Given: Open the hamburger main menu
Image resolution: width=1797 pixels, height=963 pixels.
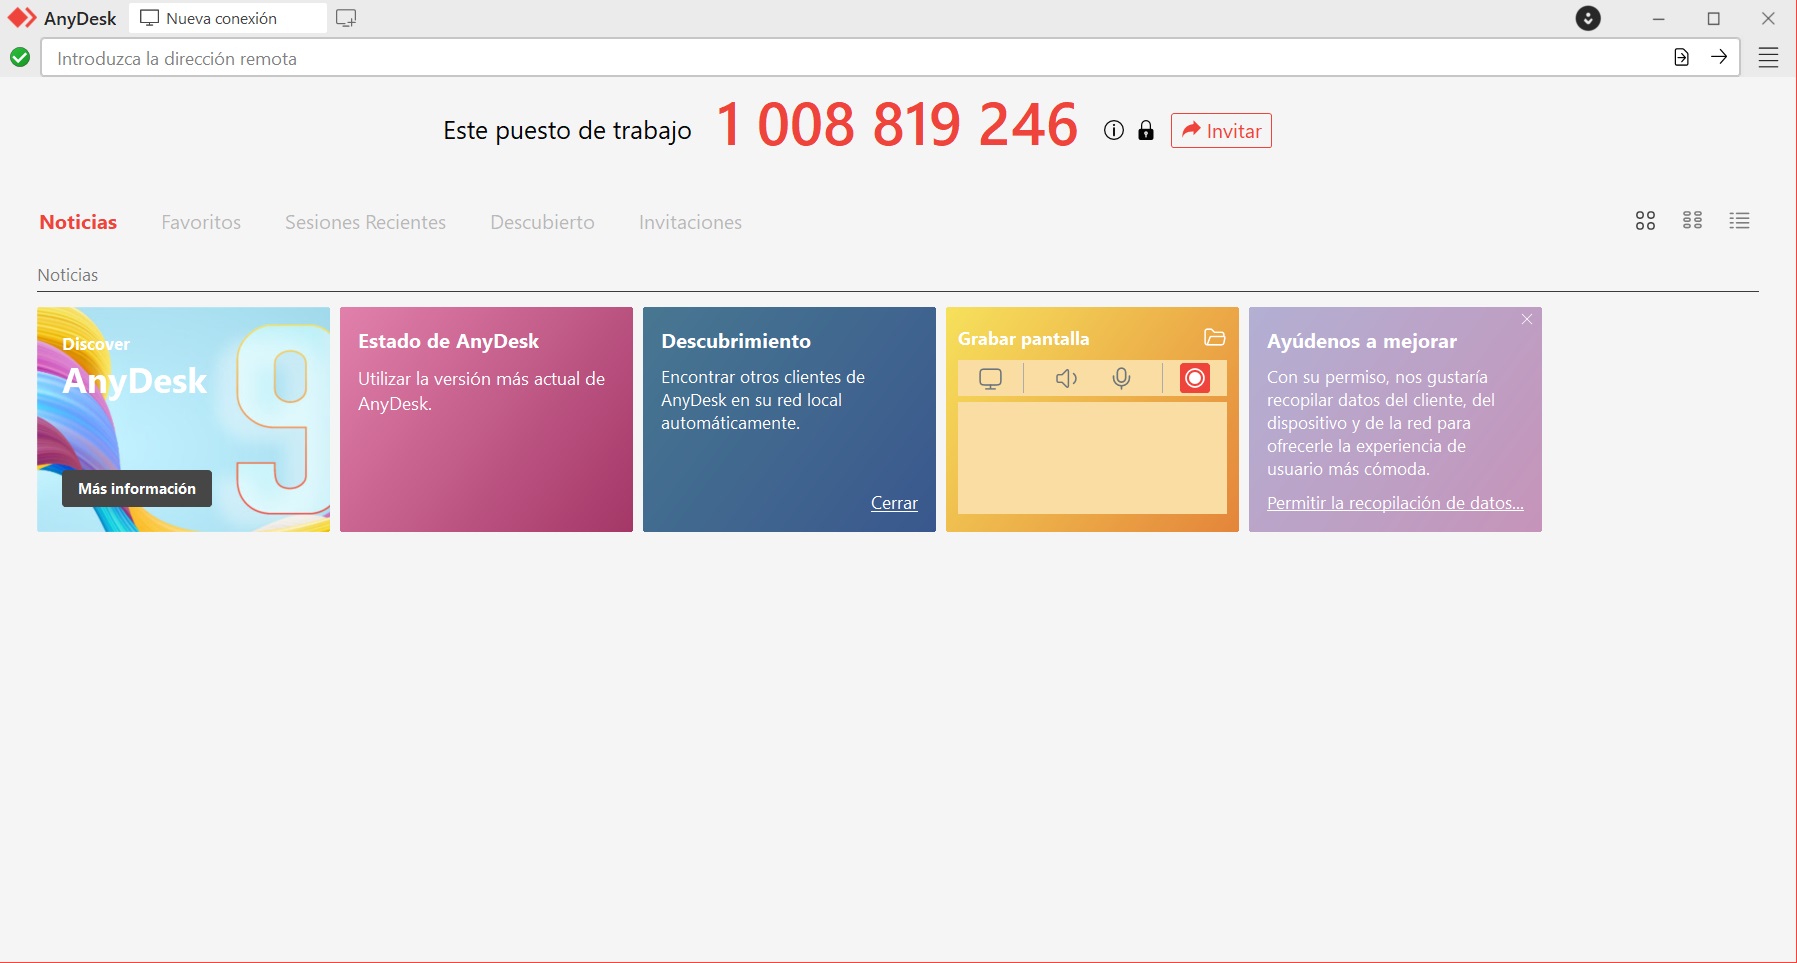Looking at the screenshot, I should [x=1768, y=58].
